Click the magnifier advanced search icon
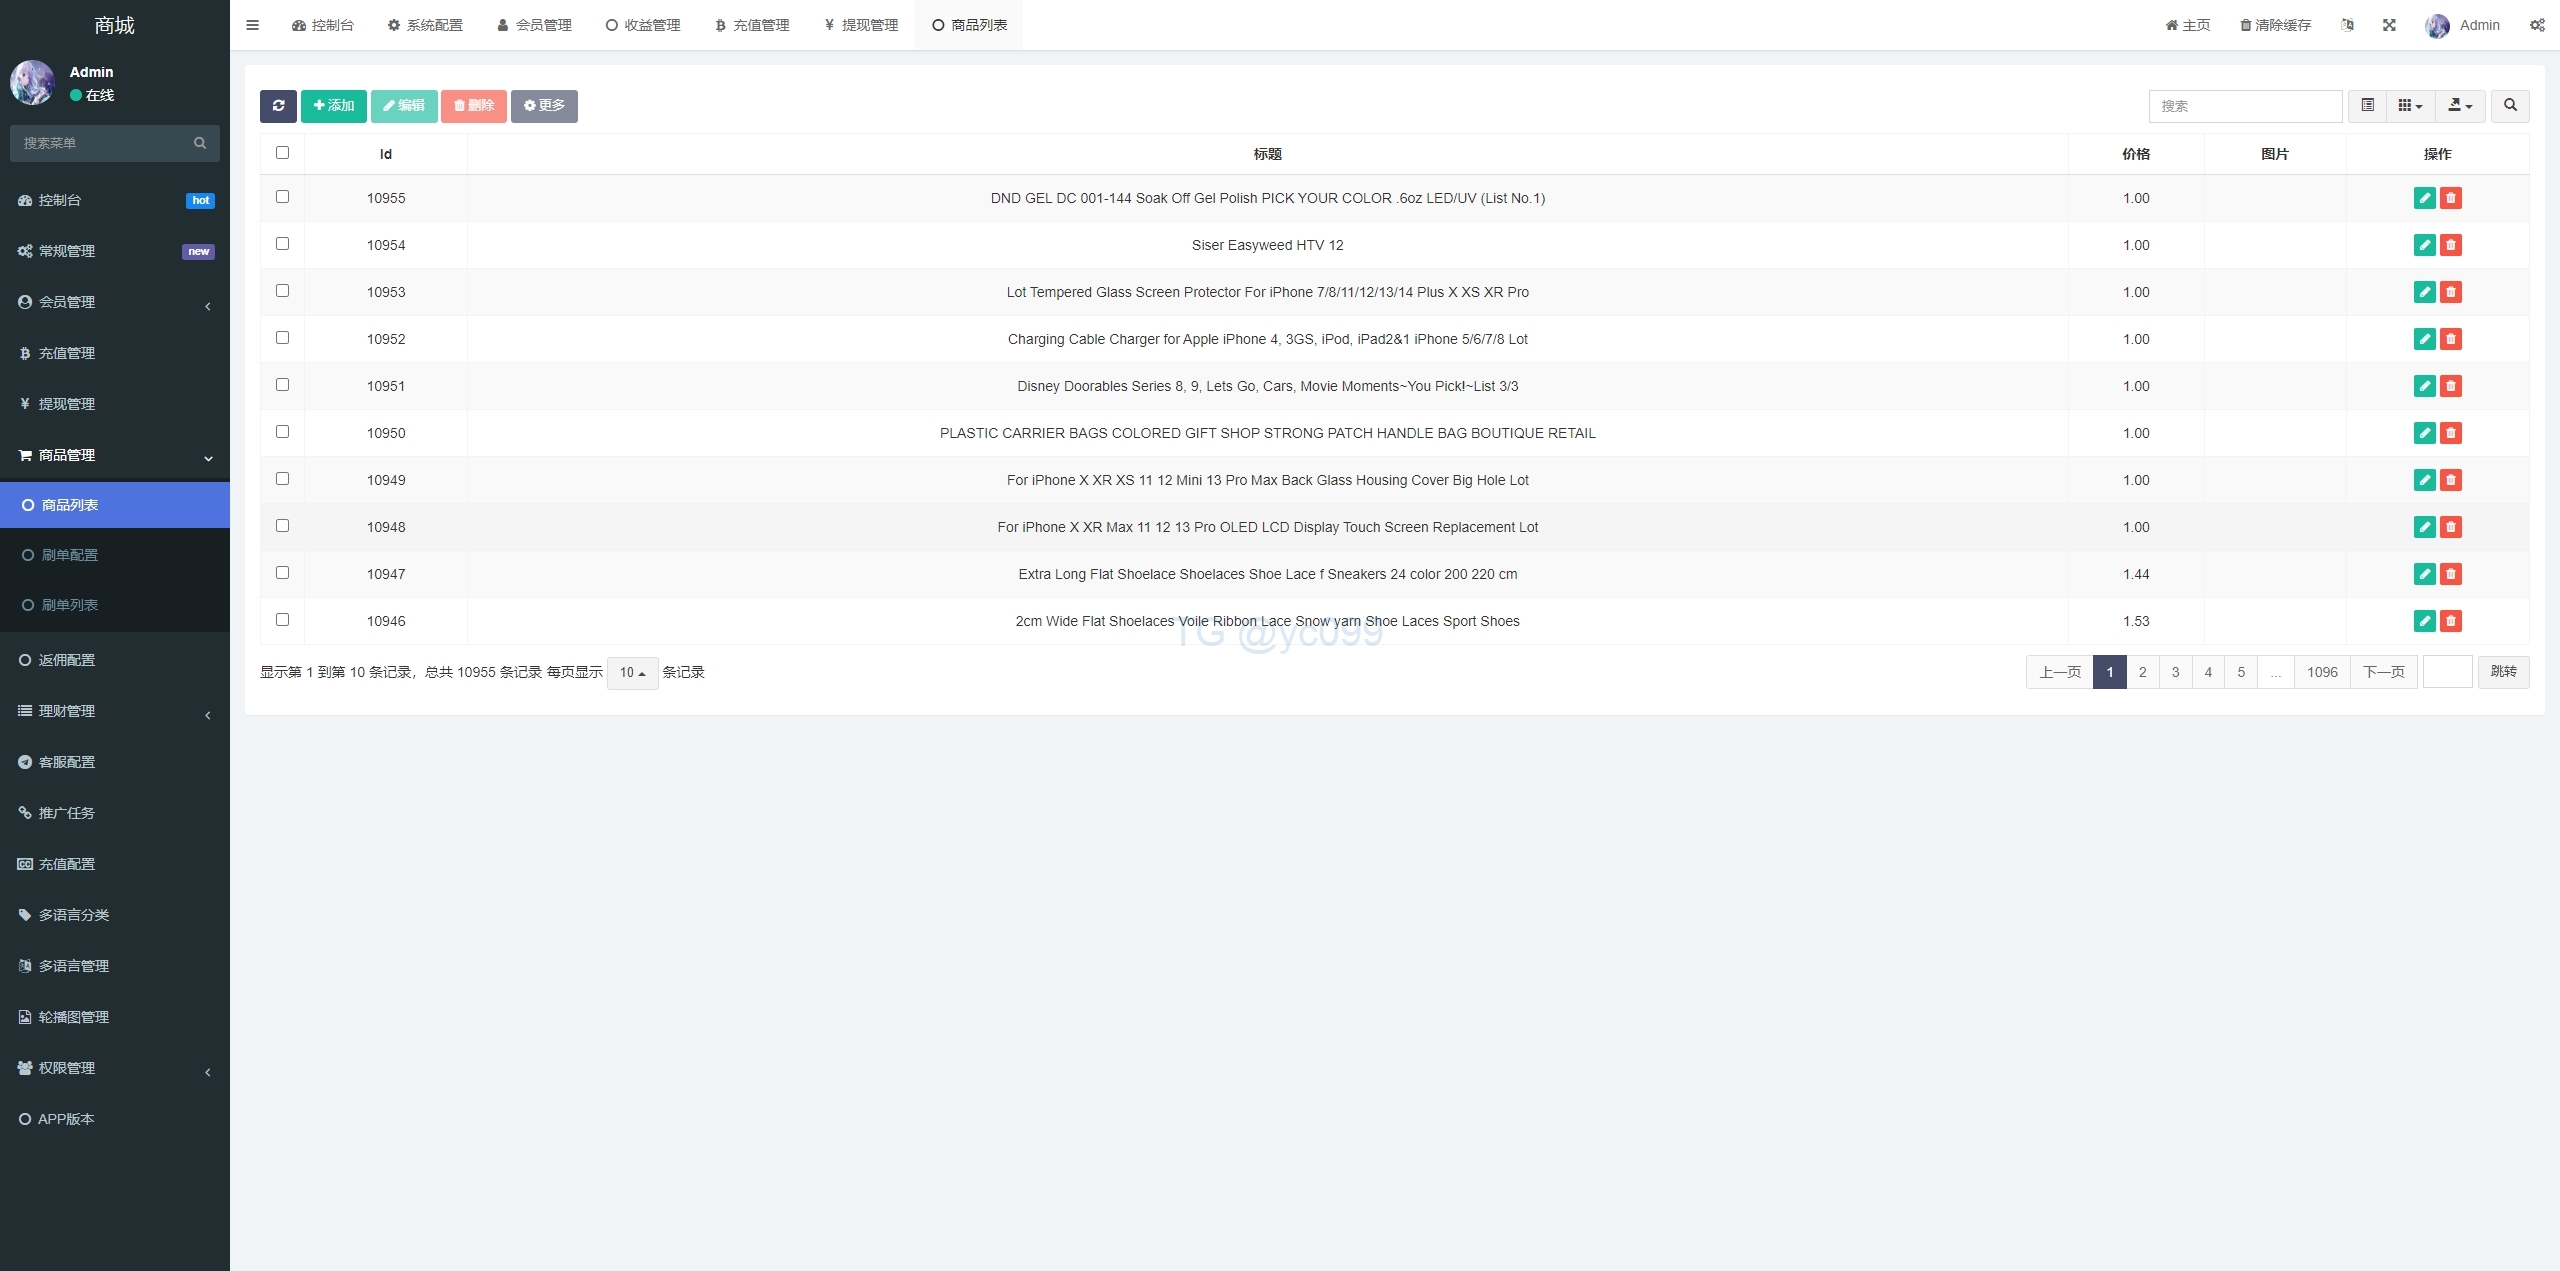The width and height of the screenshot is (2560, 1271). pyautogui.click(x=2510, y=106)
